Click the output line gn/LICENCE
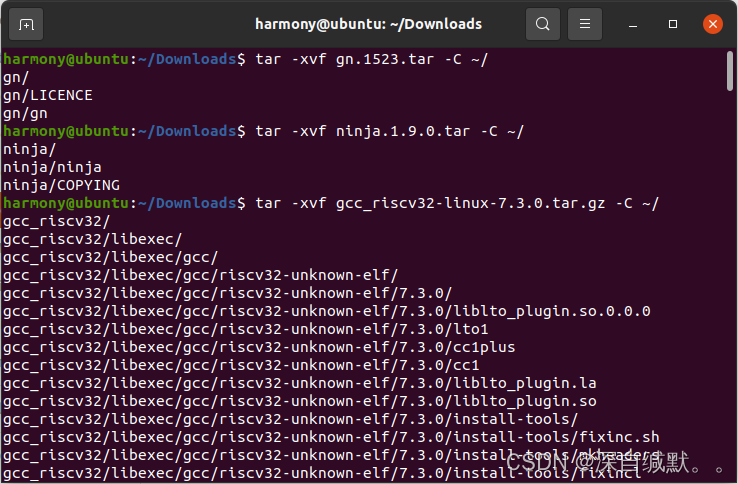Image resolution: width=738 pixels, height=484 pixels. coord(48,96)
